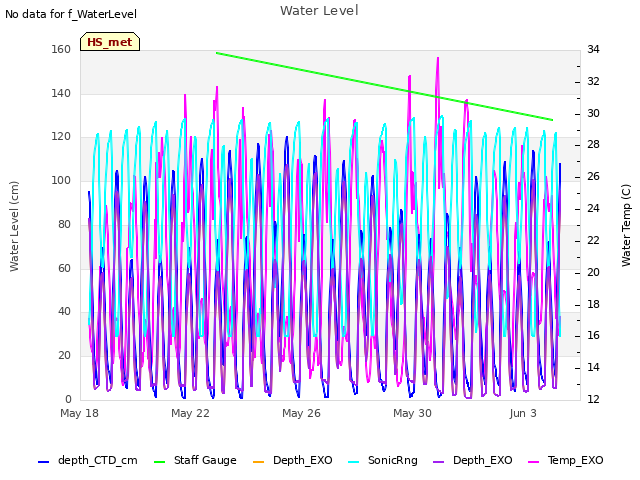640x480 pixels.
Task: Click the 'No data for f_WaterLevel' message
Action: point(71,14)
